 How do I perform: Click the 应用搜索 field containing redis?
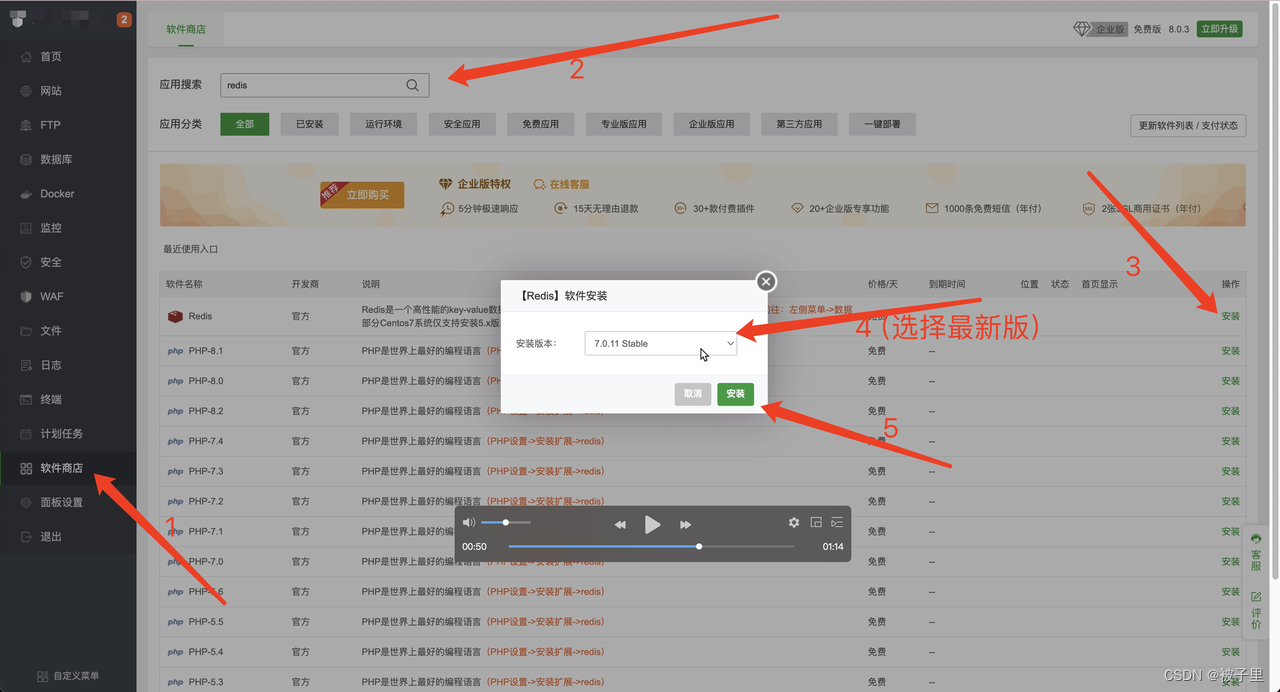[325, 85]
